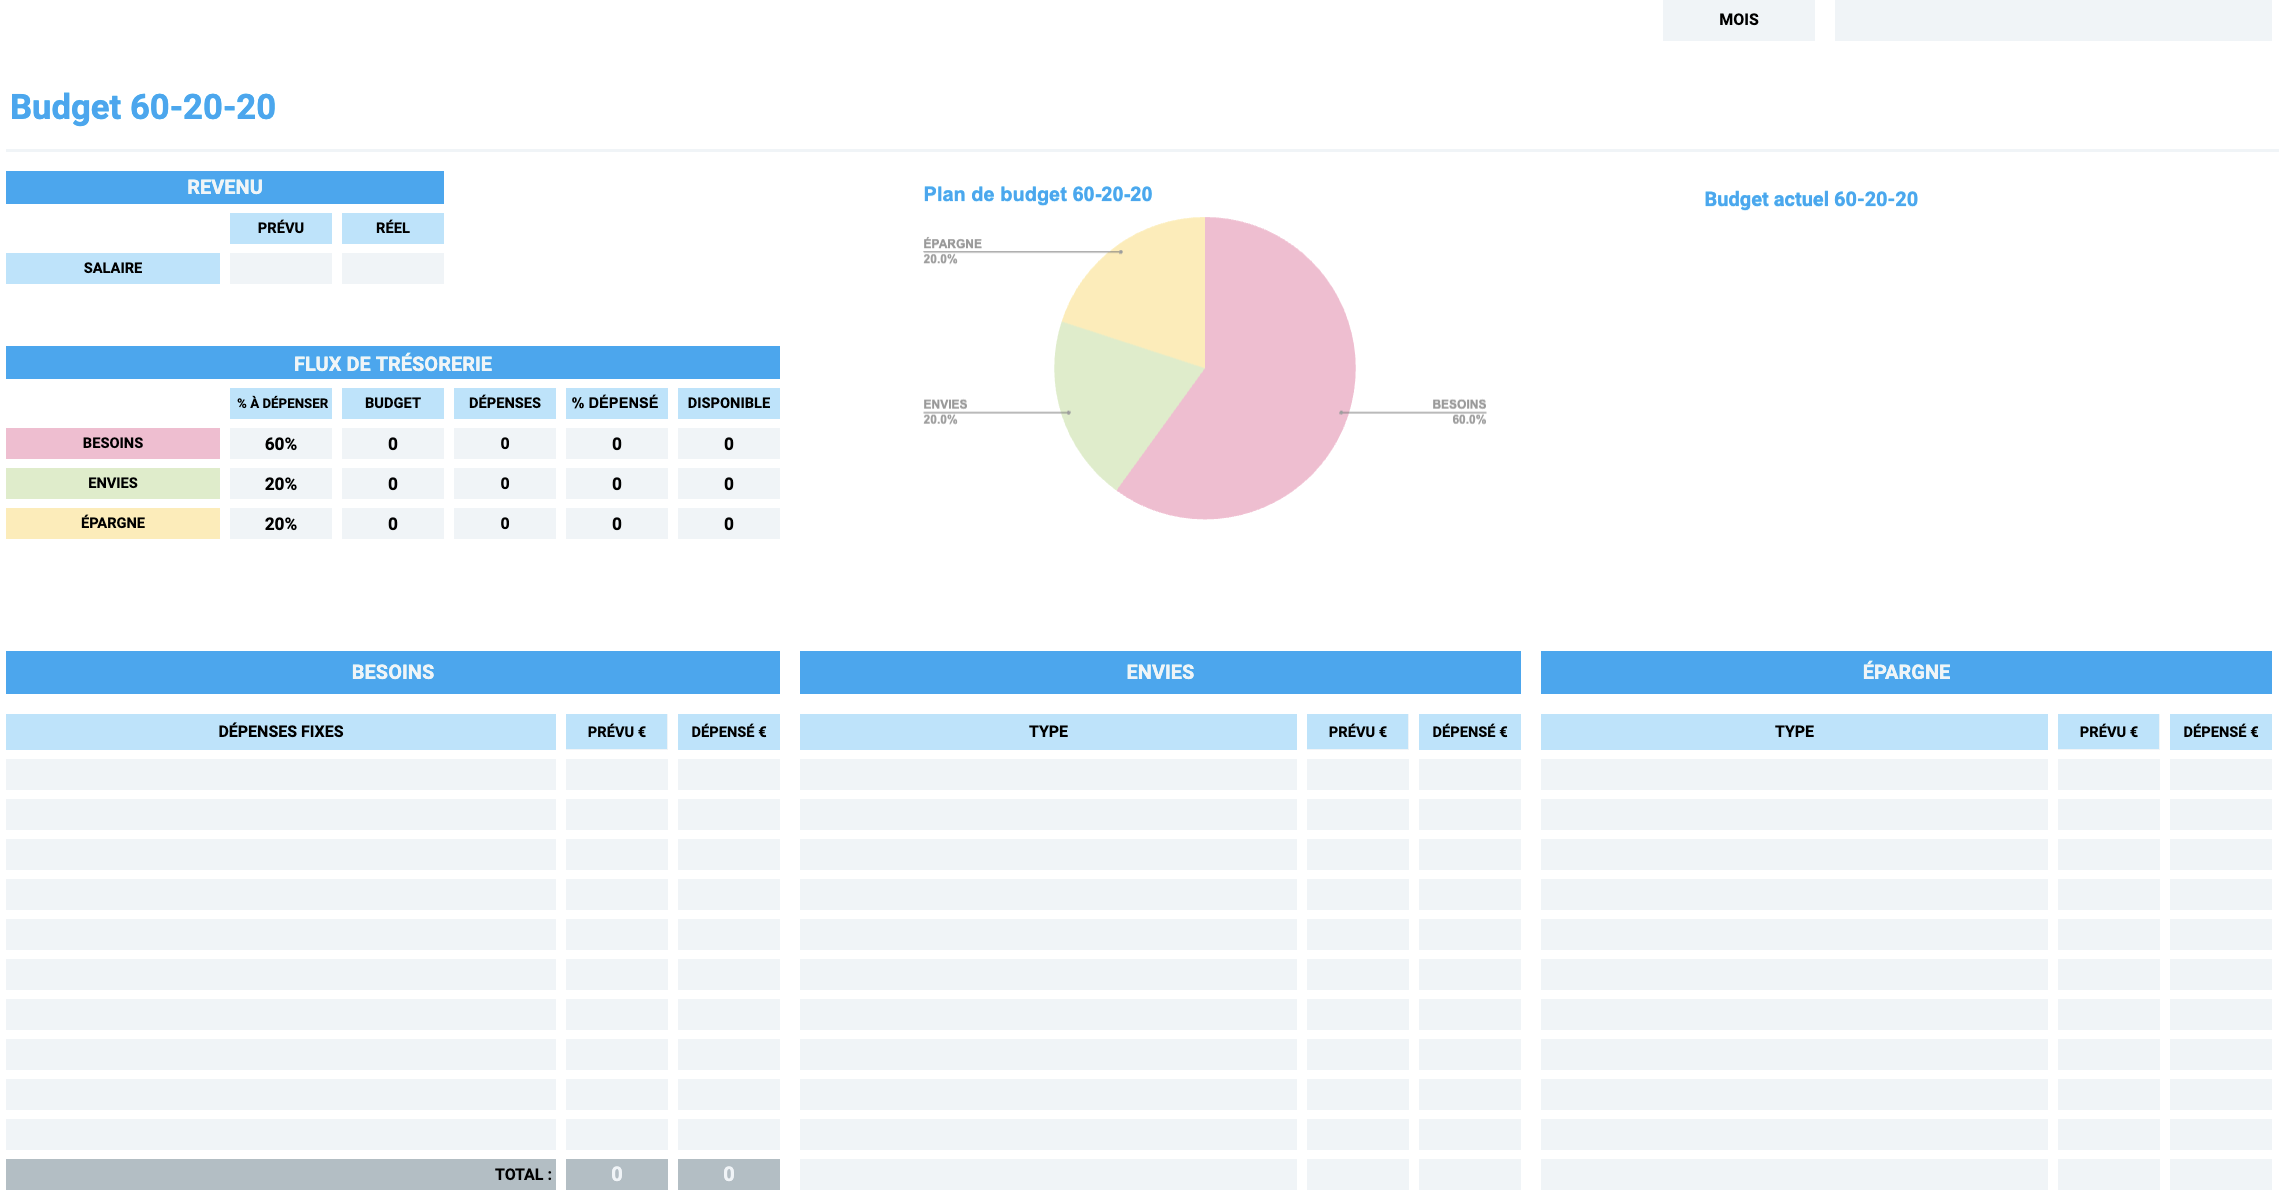Click the BESOINS 60.0% chart label
This screenshot has width=2279, height=1194.
click(x=1459, y=412)
